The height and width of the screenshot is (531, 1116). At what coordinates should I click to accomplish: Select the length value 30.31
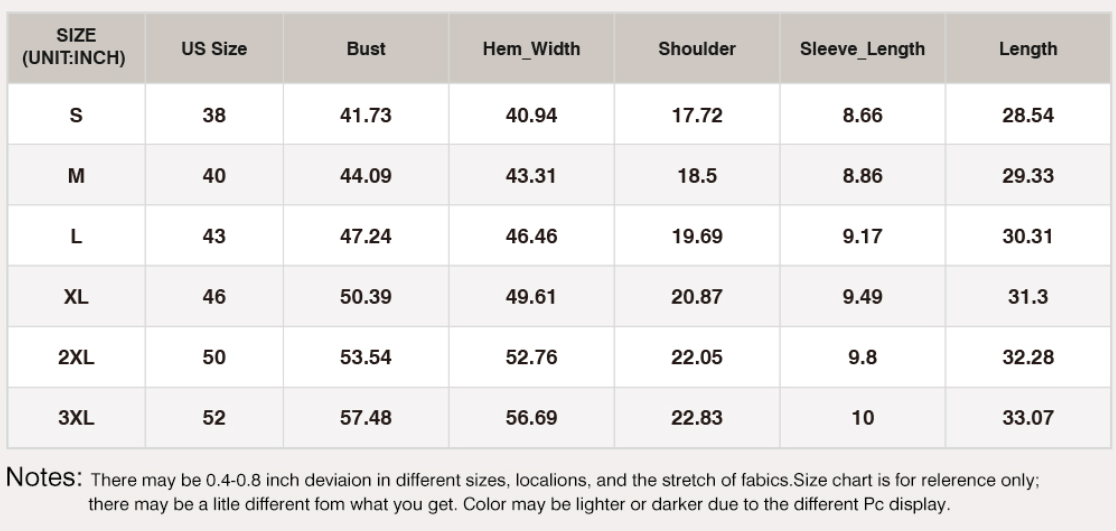click(x=1028, y=236)
